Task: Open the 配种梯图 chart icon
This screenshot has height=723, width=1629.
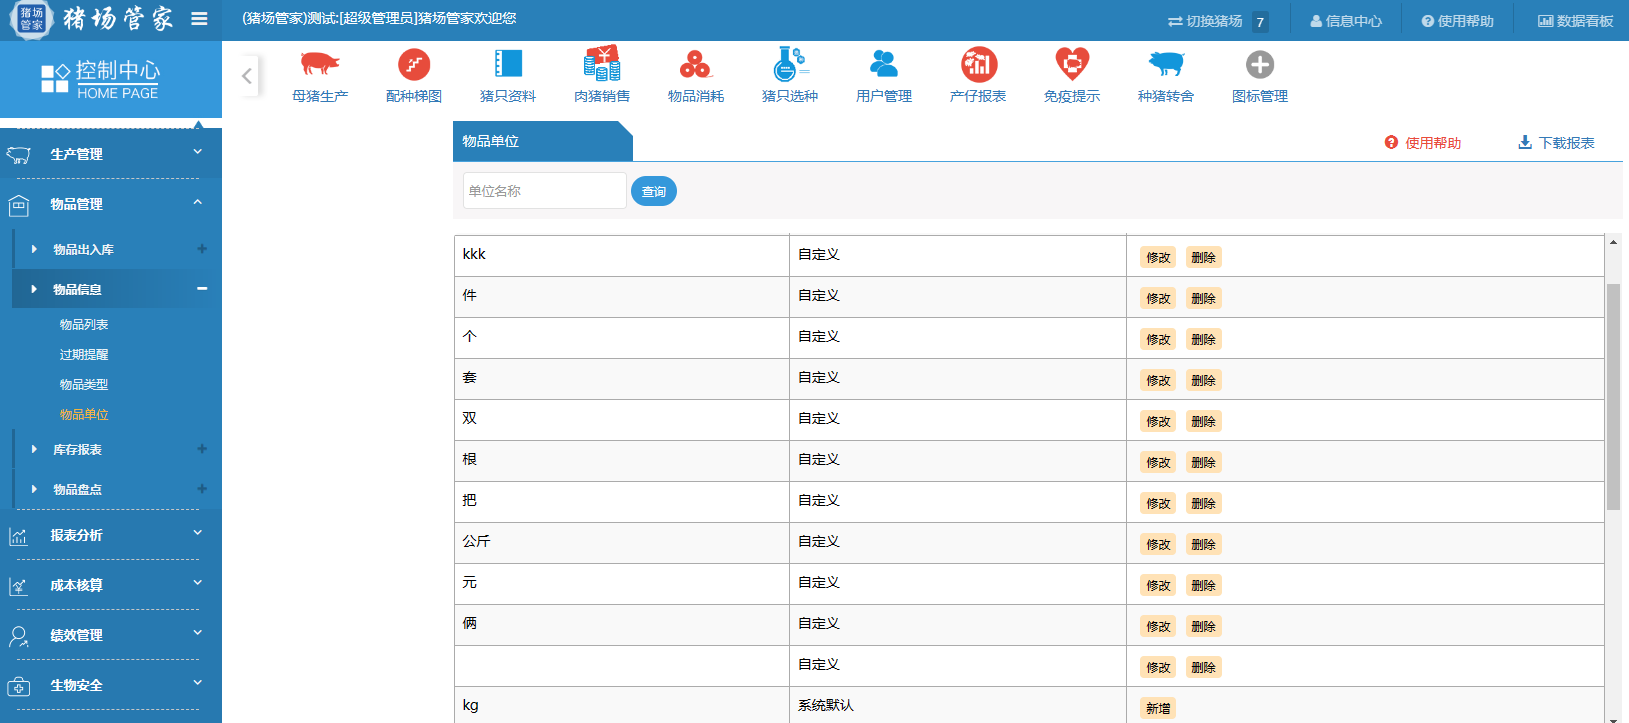Action: 414,65
